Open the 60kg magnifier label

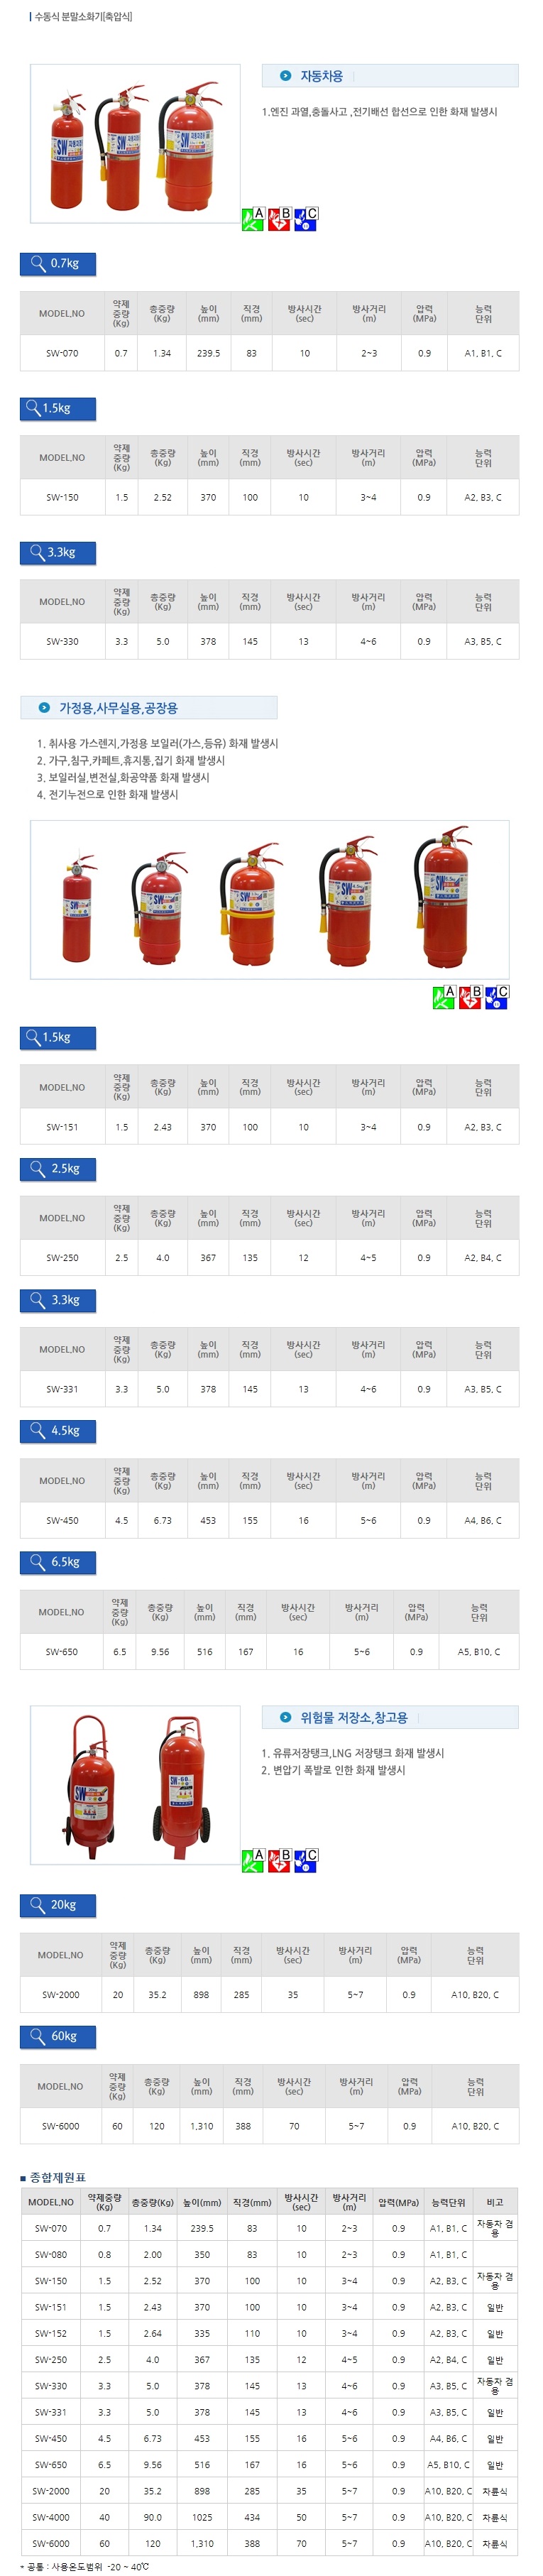click(58, 2036)
